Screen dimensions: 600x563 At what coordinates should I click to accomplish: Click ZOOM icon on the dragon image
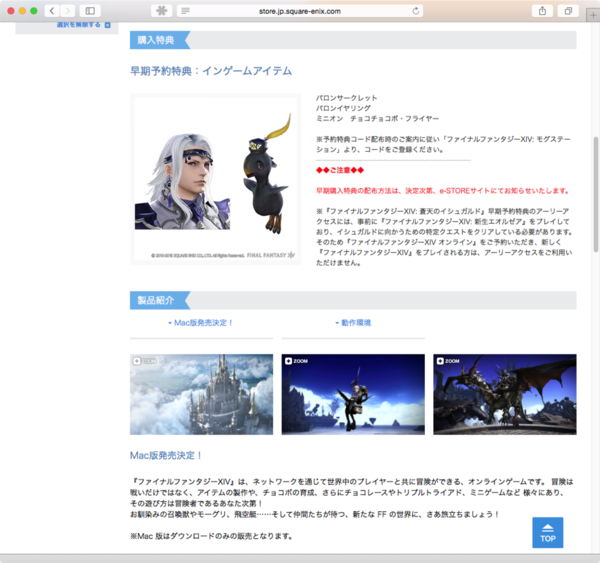point(448,361)
